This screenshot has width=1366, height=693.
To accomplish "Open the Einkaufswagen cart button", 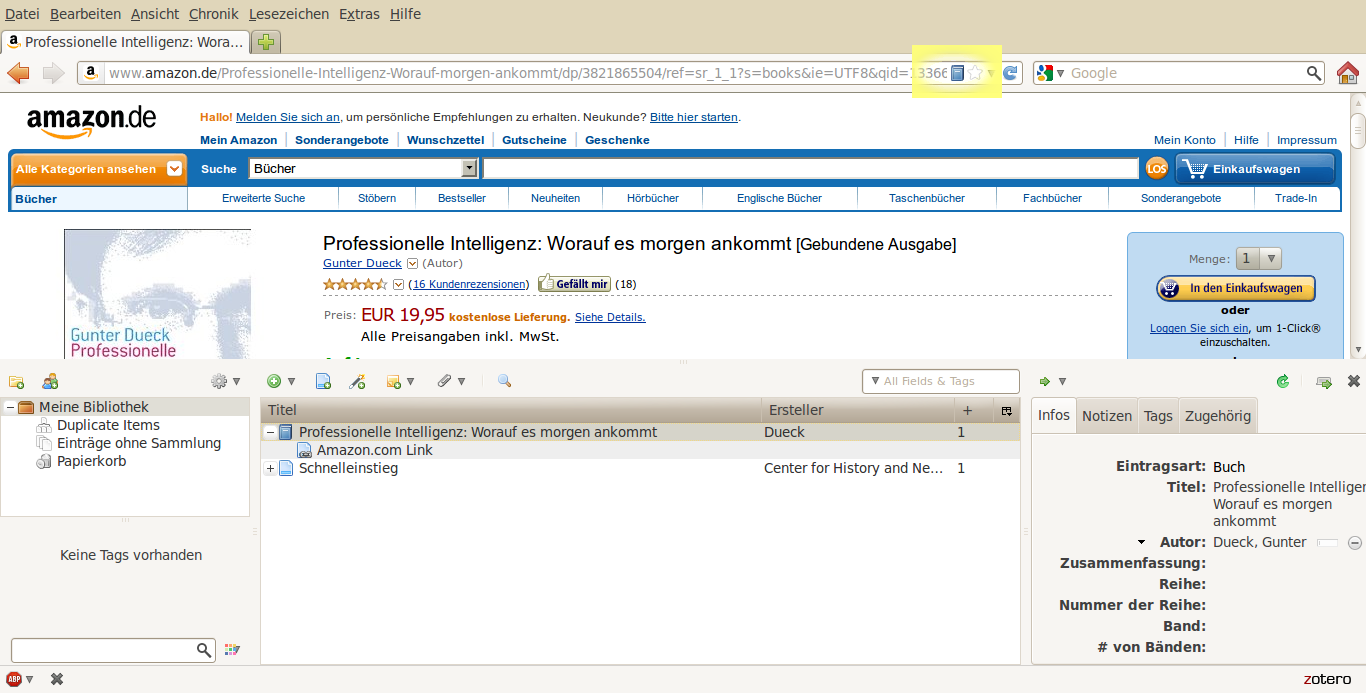I will pos(1255,169).
